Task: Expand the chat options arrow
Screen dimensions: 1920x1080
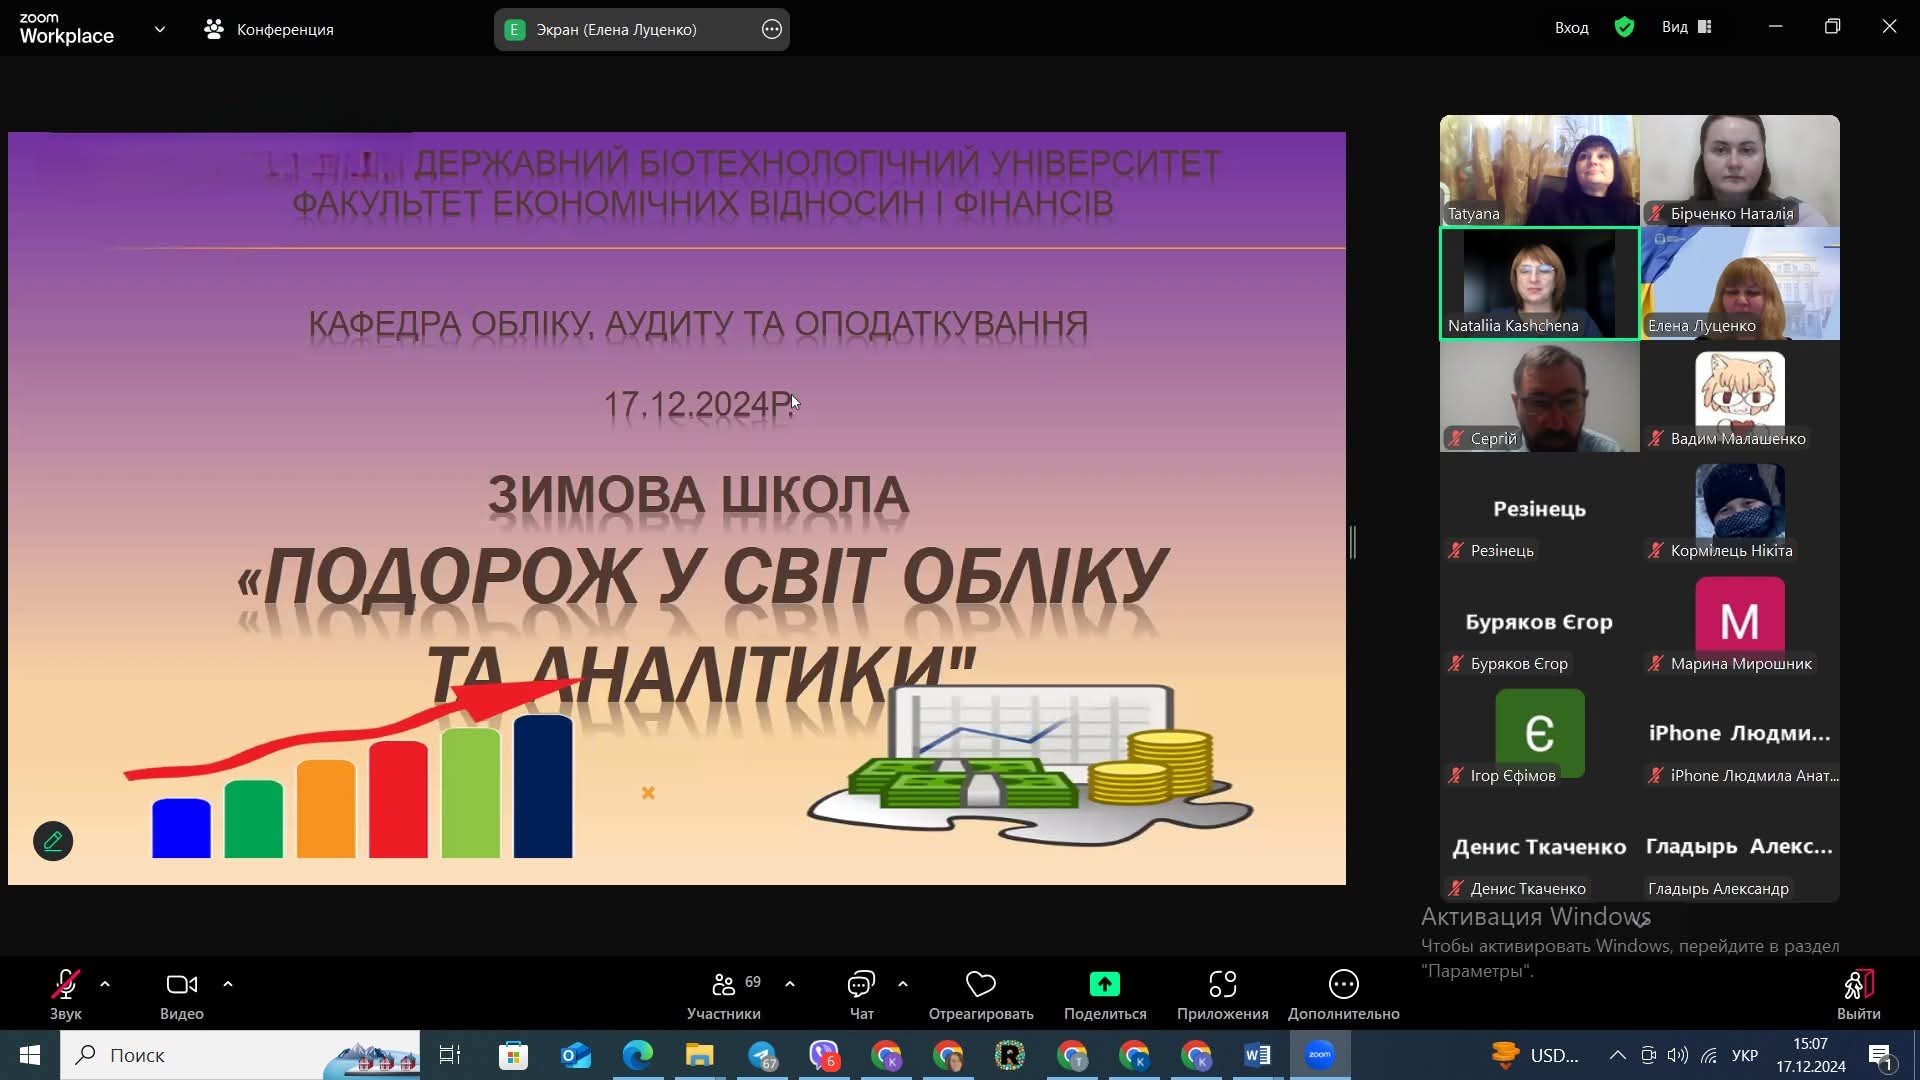Action: pos(903,984)
